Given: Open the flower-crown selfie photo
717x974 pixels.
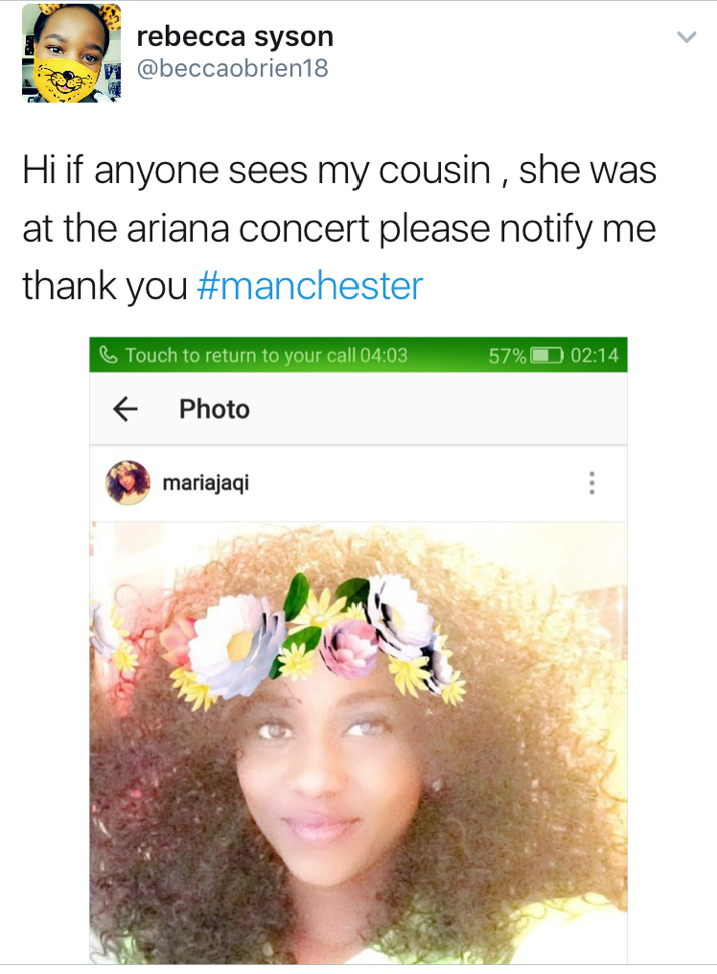Looking at the screenshot, I should pyautogui.click(x=358, y=743).
